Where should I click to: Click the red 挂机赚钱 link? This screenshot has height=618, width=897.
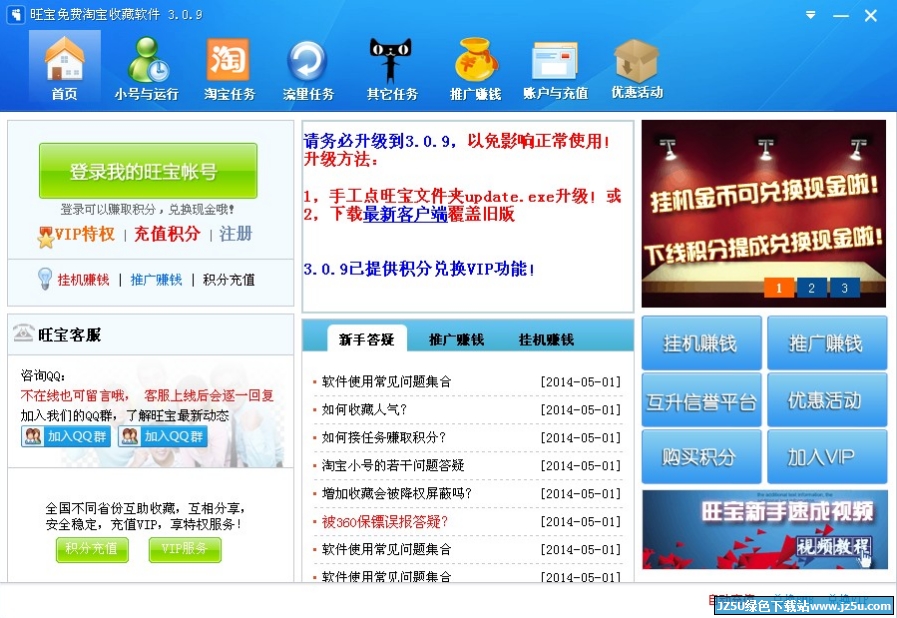[x=83, y=280]
